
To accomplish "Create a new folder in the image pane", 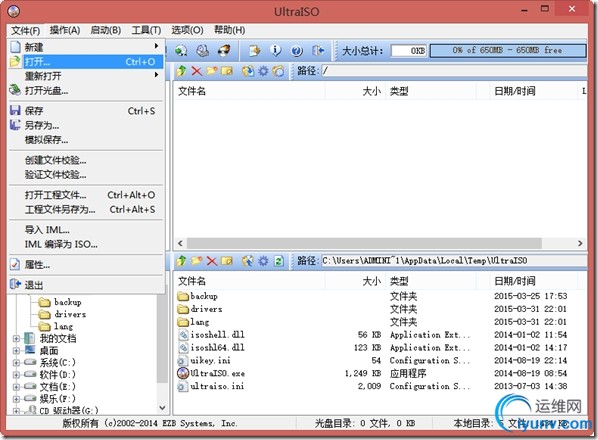I will 212,71.
